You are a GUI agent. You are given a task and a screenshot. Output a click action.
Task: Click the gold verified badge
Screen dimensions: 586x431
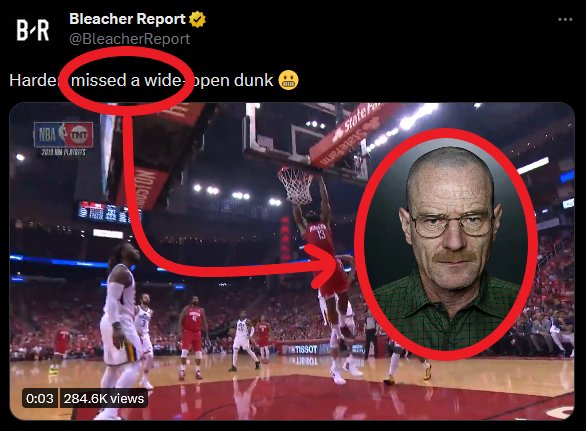197,19
